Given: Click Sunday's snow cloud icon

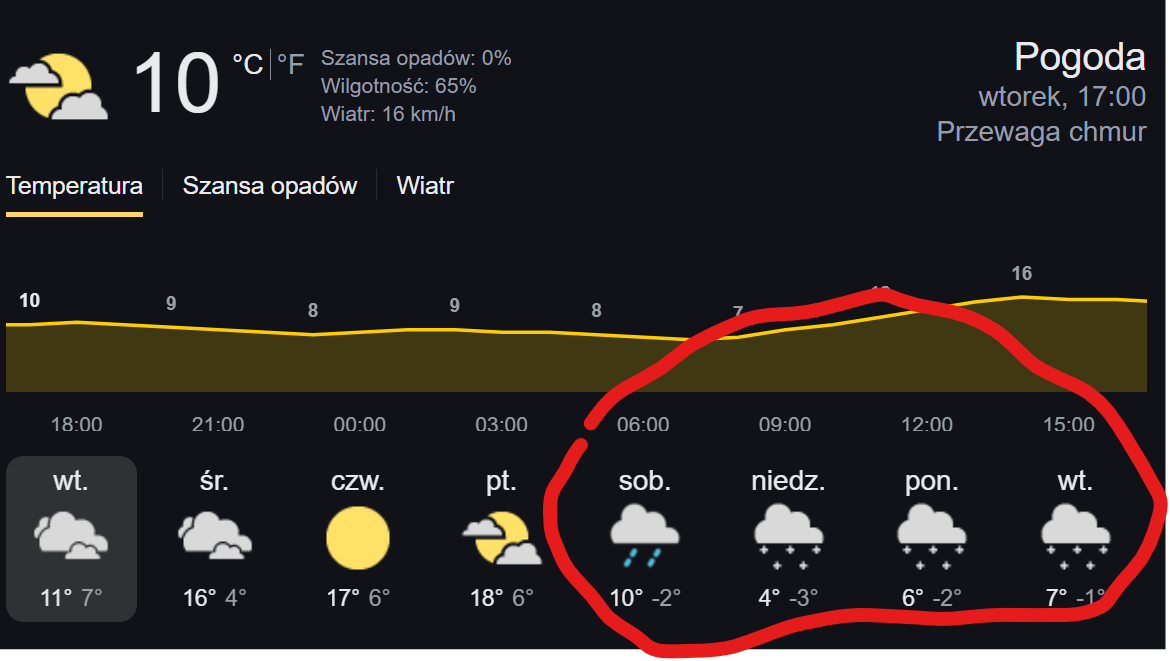Looking at the screenshot, I should point(787,535).
